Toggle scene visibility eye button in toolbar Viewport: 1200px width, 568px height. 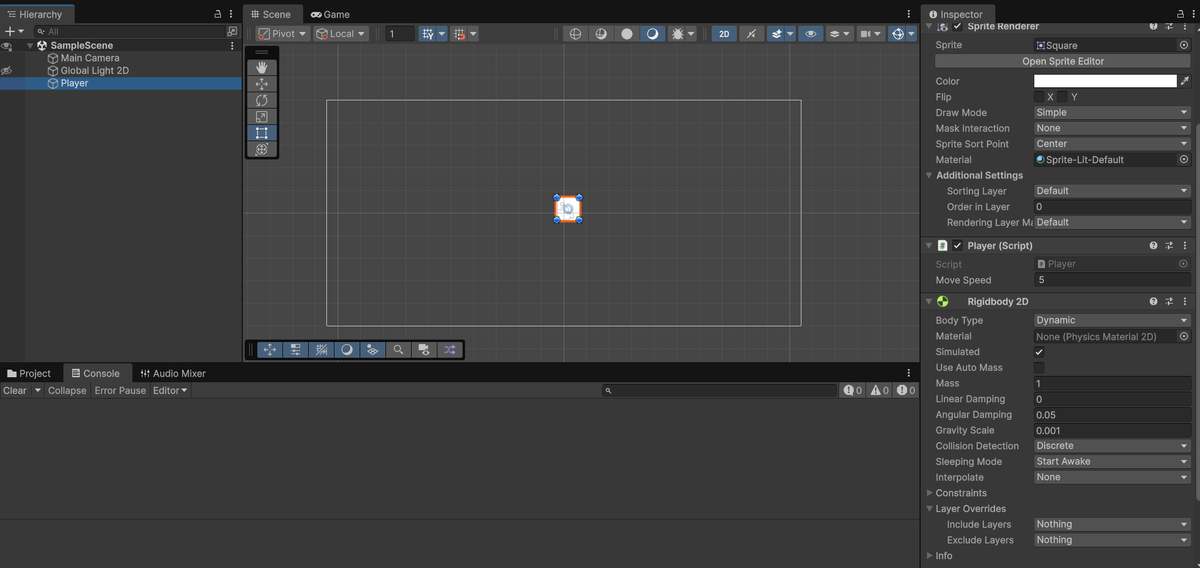pyautogui.click(x=810, y=33)
